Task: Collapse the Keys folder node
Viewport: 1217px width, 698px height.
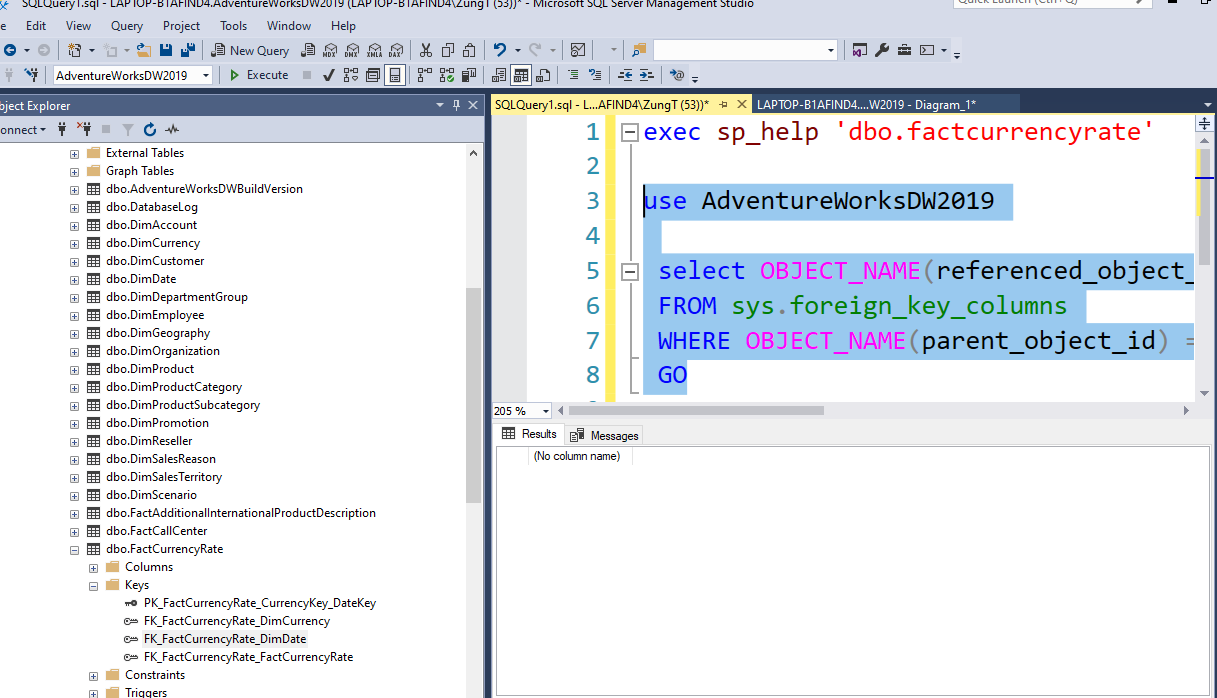Action: [93, 585]
